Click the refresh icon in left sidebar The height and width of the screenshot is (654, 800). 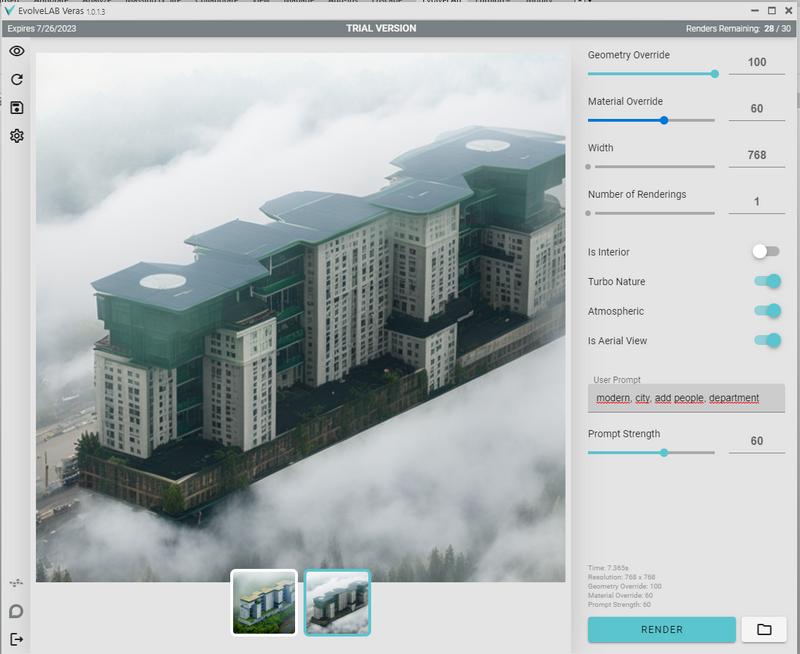coord(17,79)
